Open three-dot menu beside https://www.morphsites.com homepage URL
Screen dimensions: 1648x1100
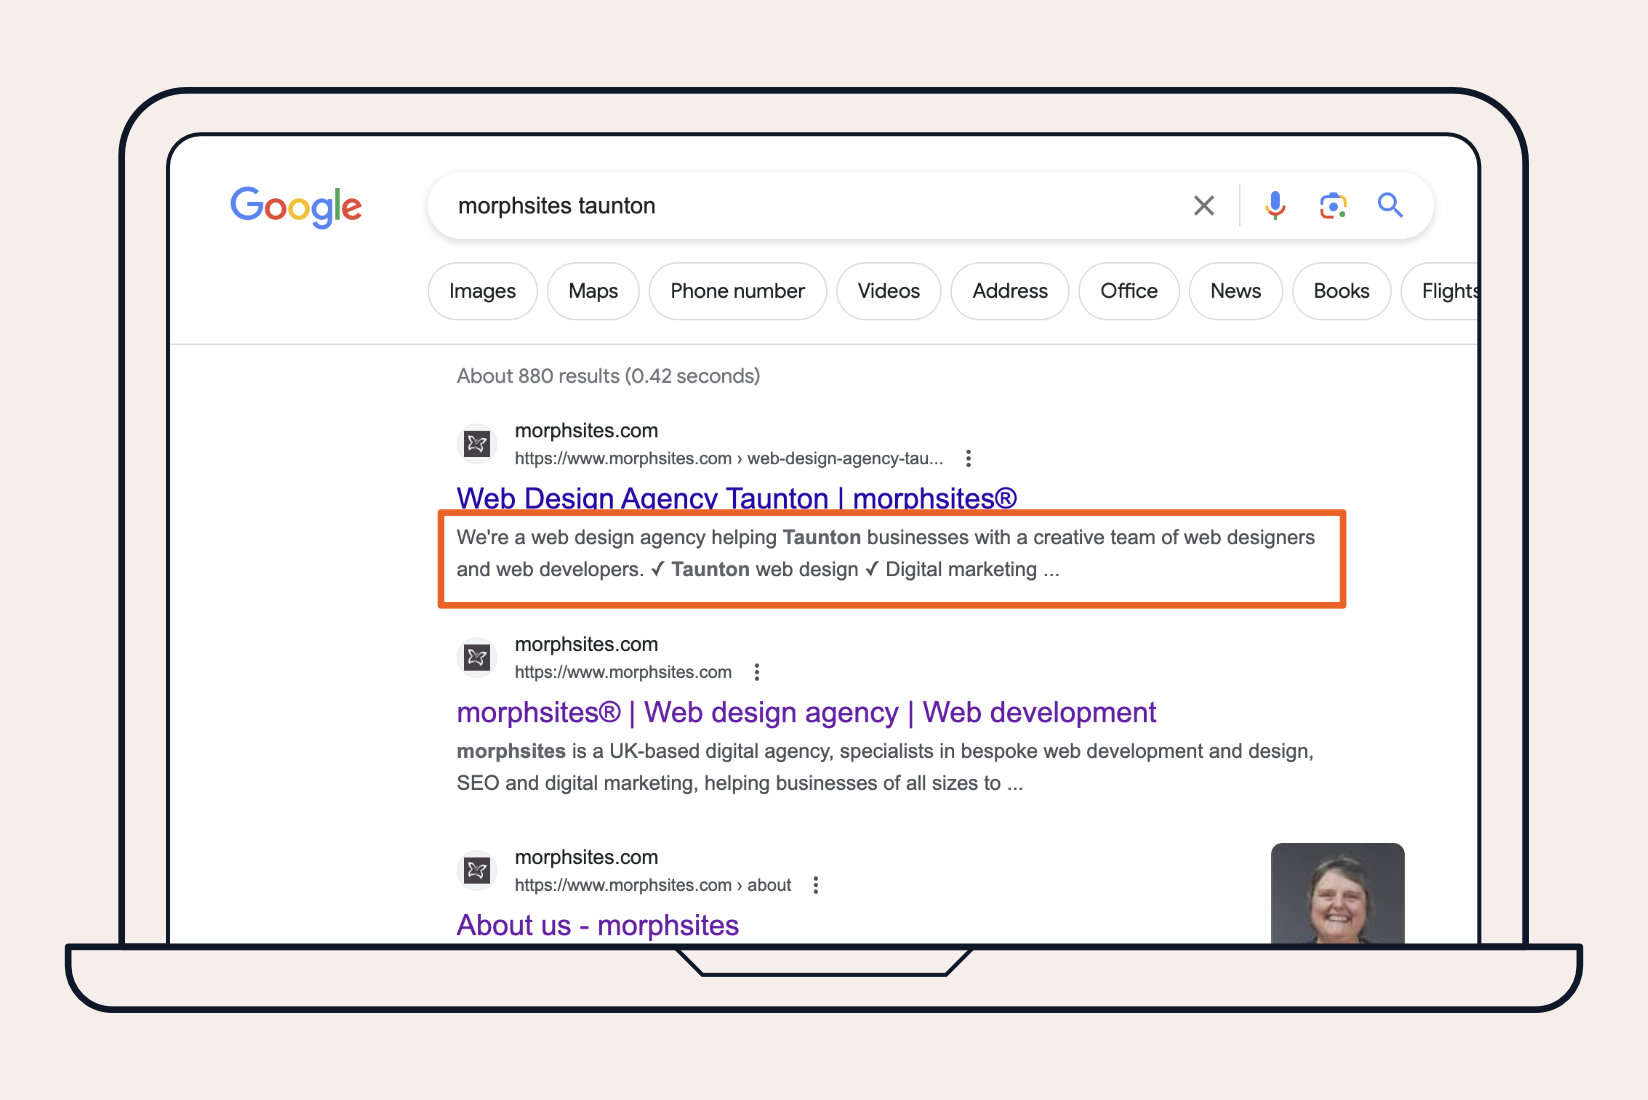[x=757, y=672]
